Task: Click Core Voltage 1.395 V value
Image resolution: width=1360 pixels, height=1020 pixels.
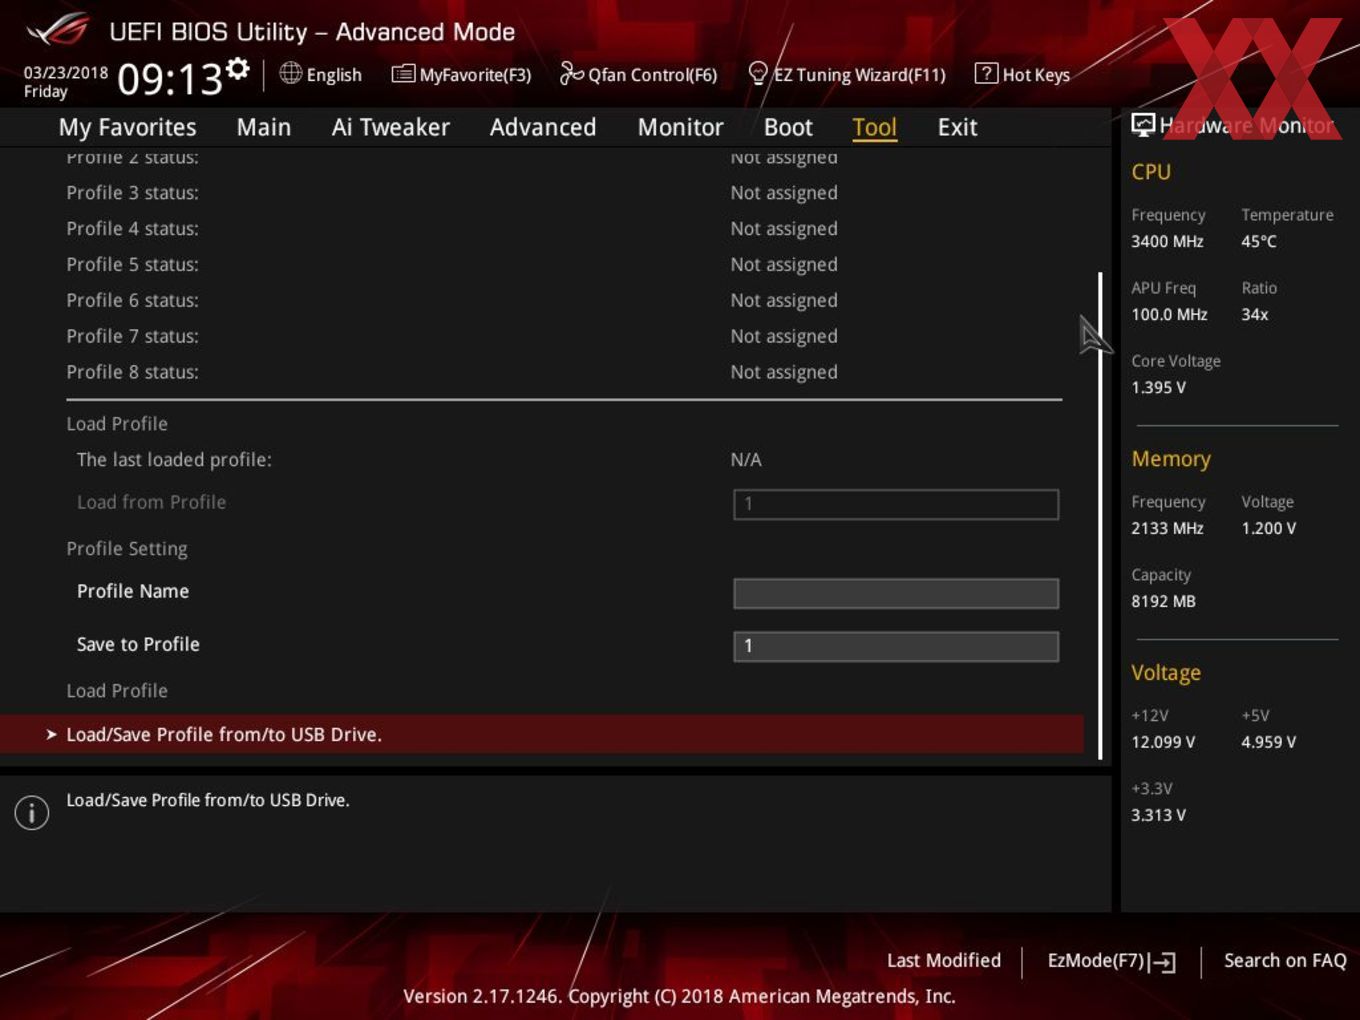Action: [1158, 387]
